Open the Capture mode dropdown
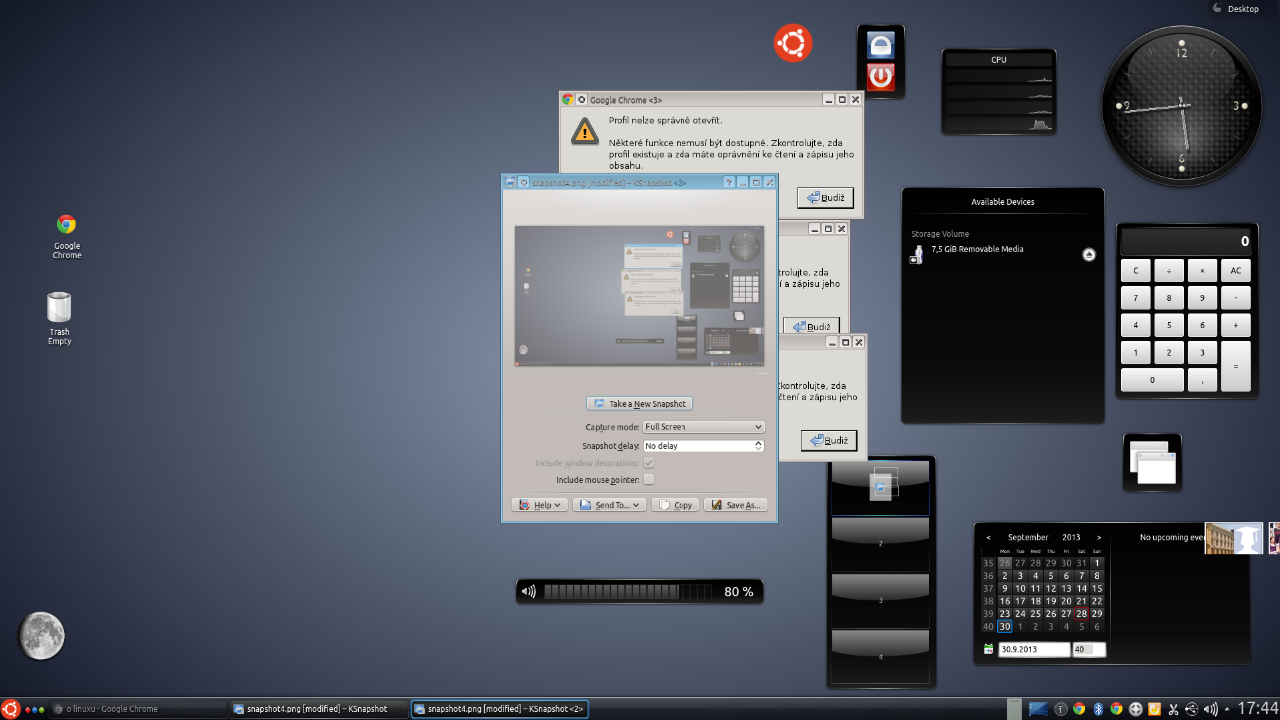The image size is (1280, 720). [x=703, y=427]
